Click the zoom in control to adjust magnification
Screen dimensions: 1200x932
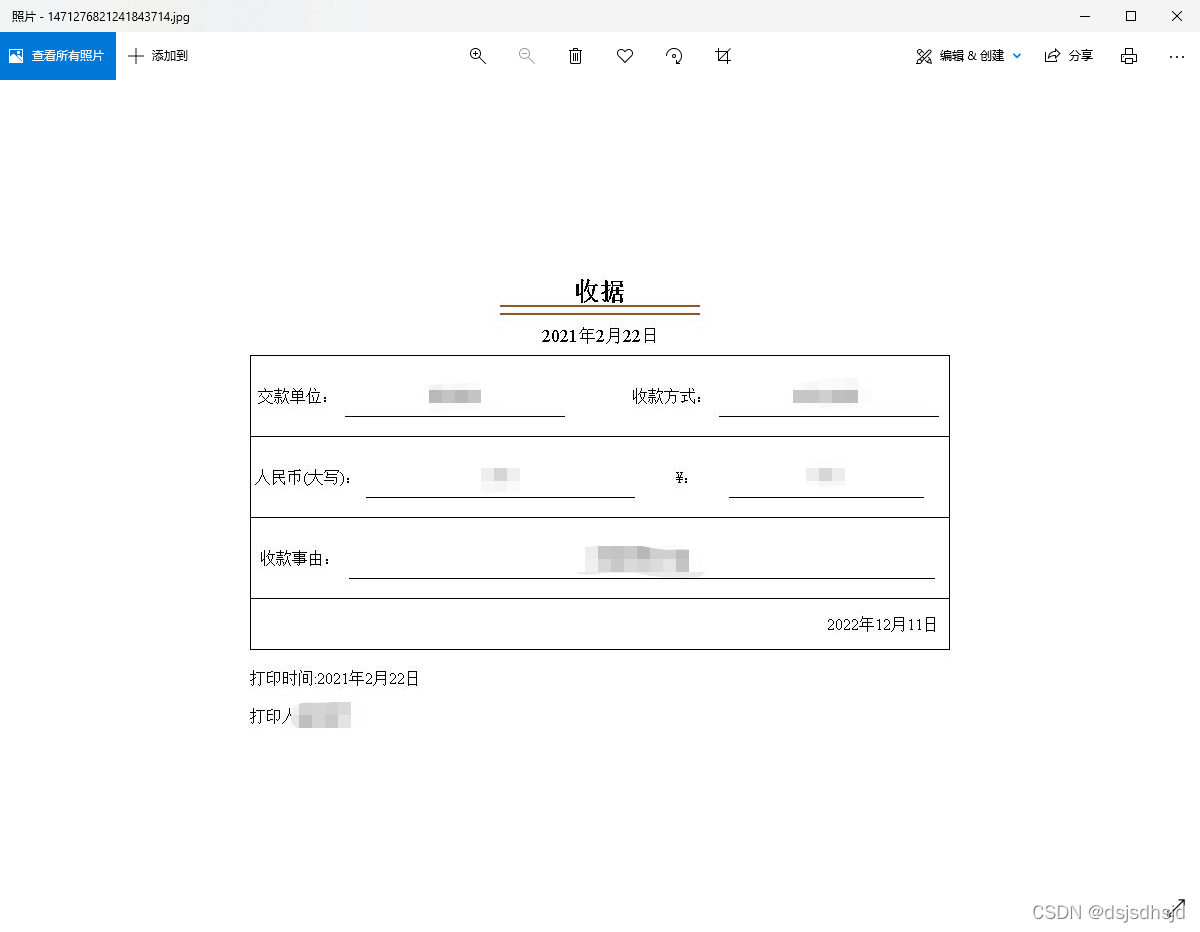[x=477, y=56]
